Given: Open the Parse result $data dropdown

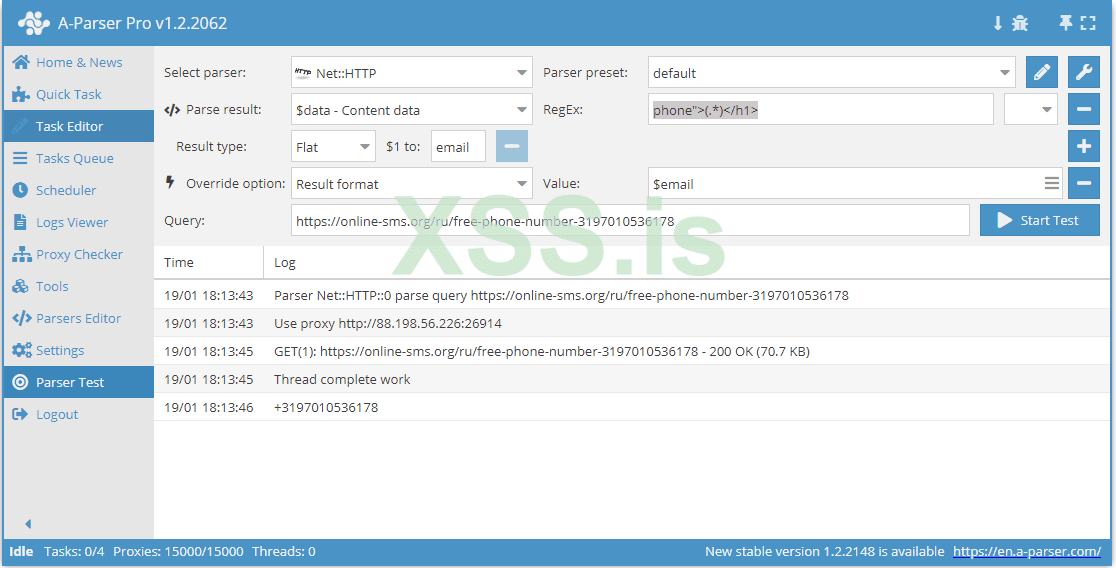Looking at the screenshot, I should 411,110.
